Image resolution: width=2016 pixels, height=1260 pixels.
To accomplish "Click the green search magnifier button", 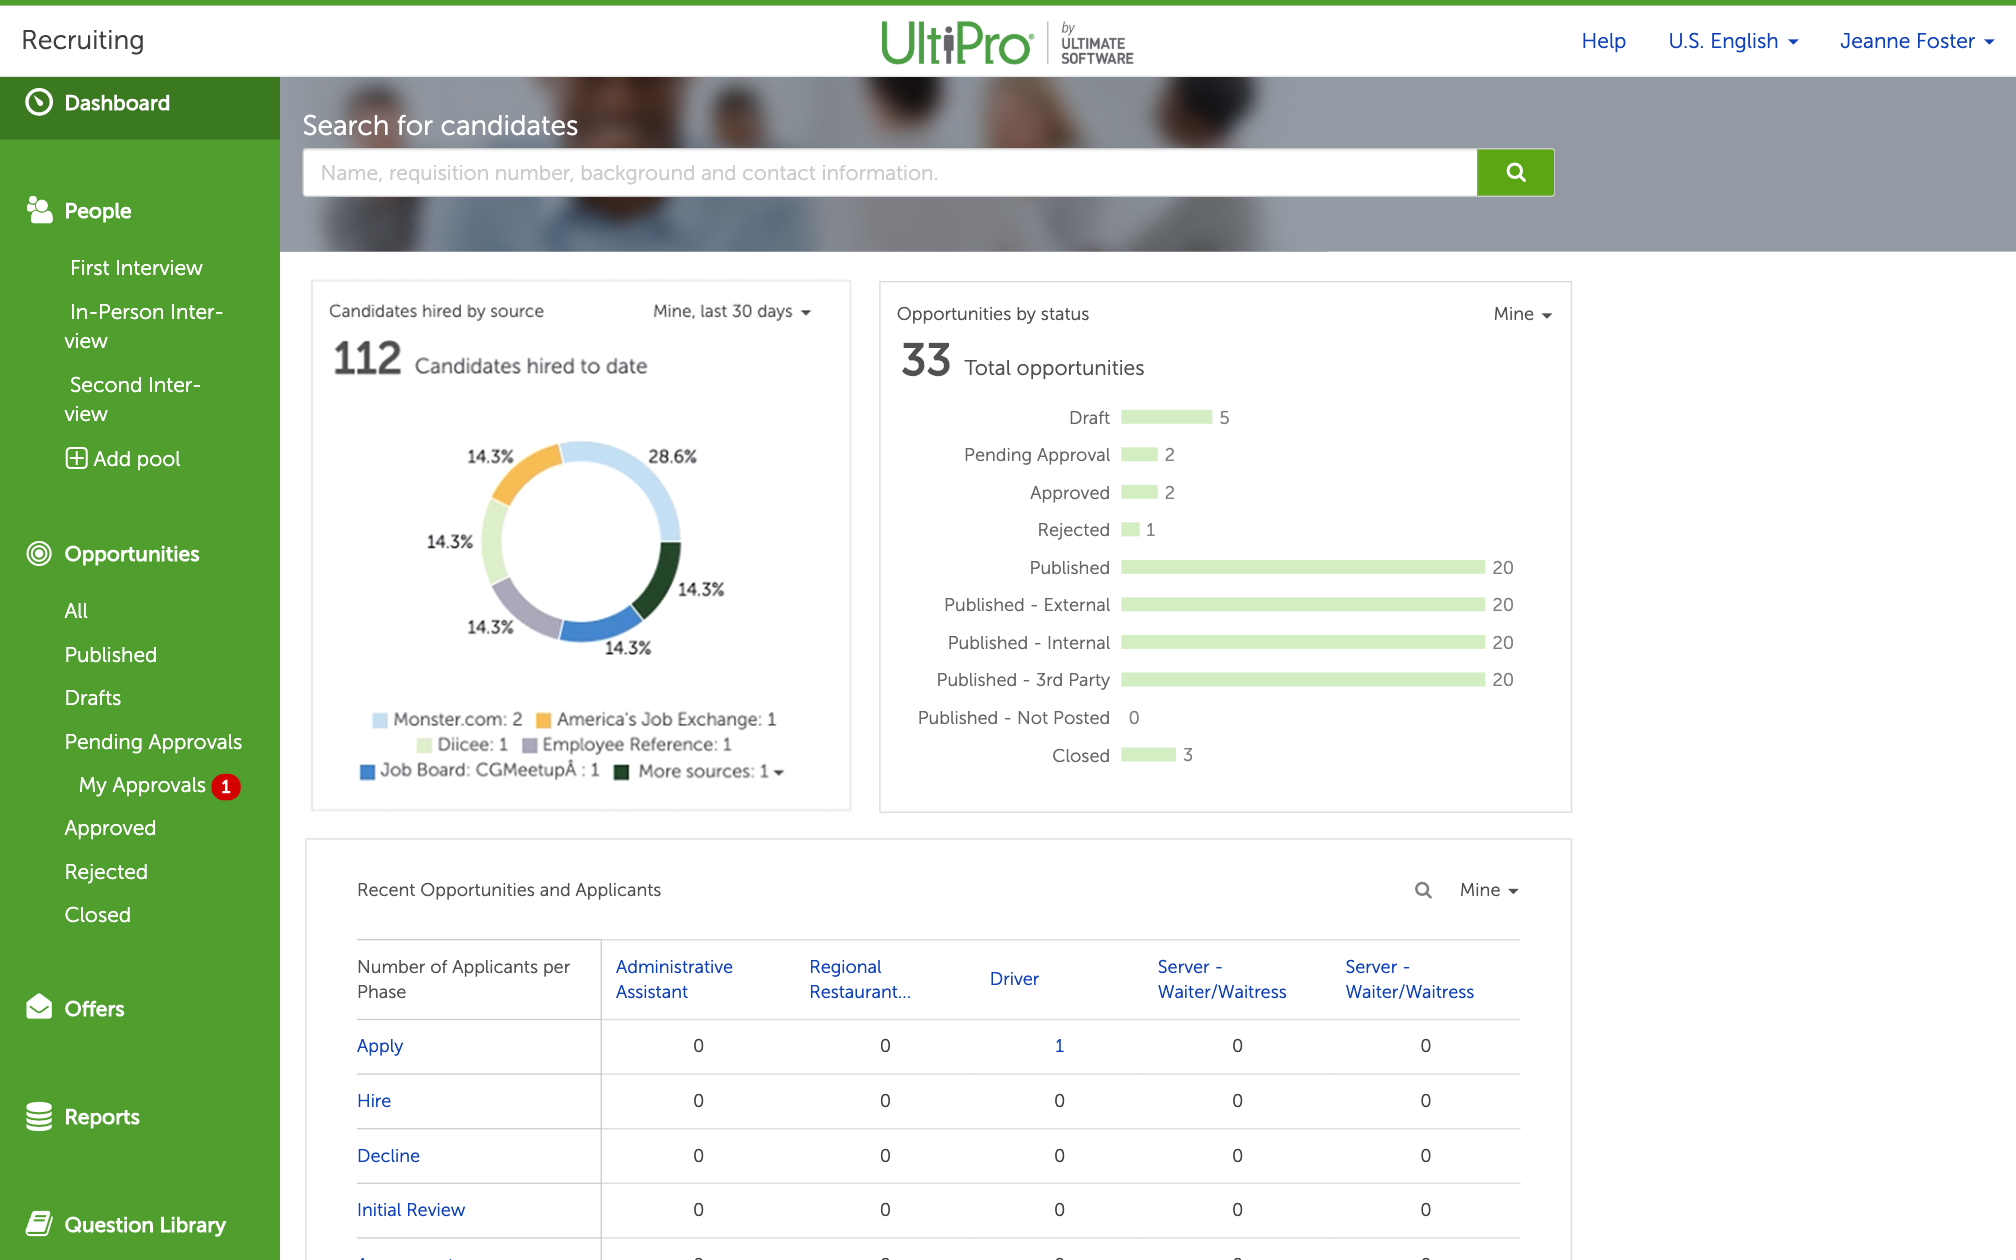I will (x=1515, y=172).
